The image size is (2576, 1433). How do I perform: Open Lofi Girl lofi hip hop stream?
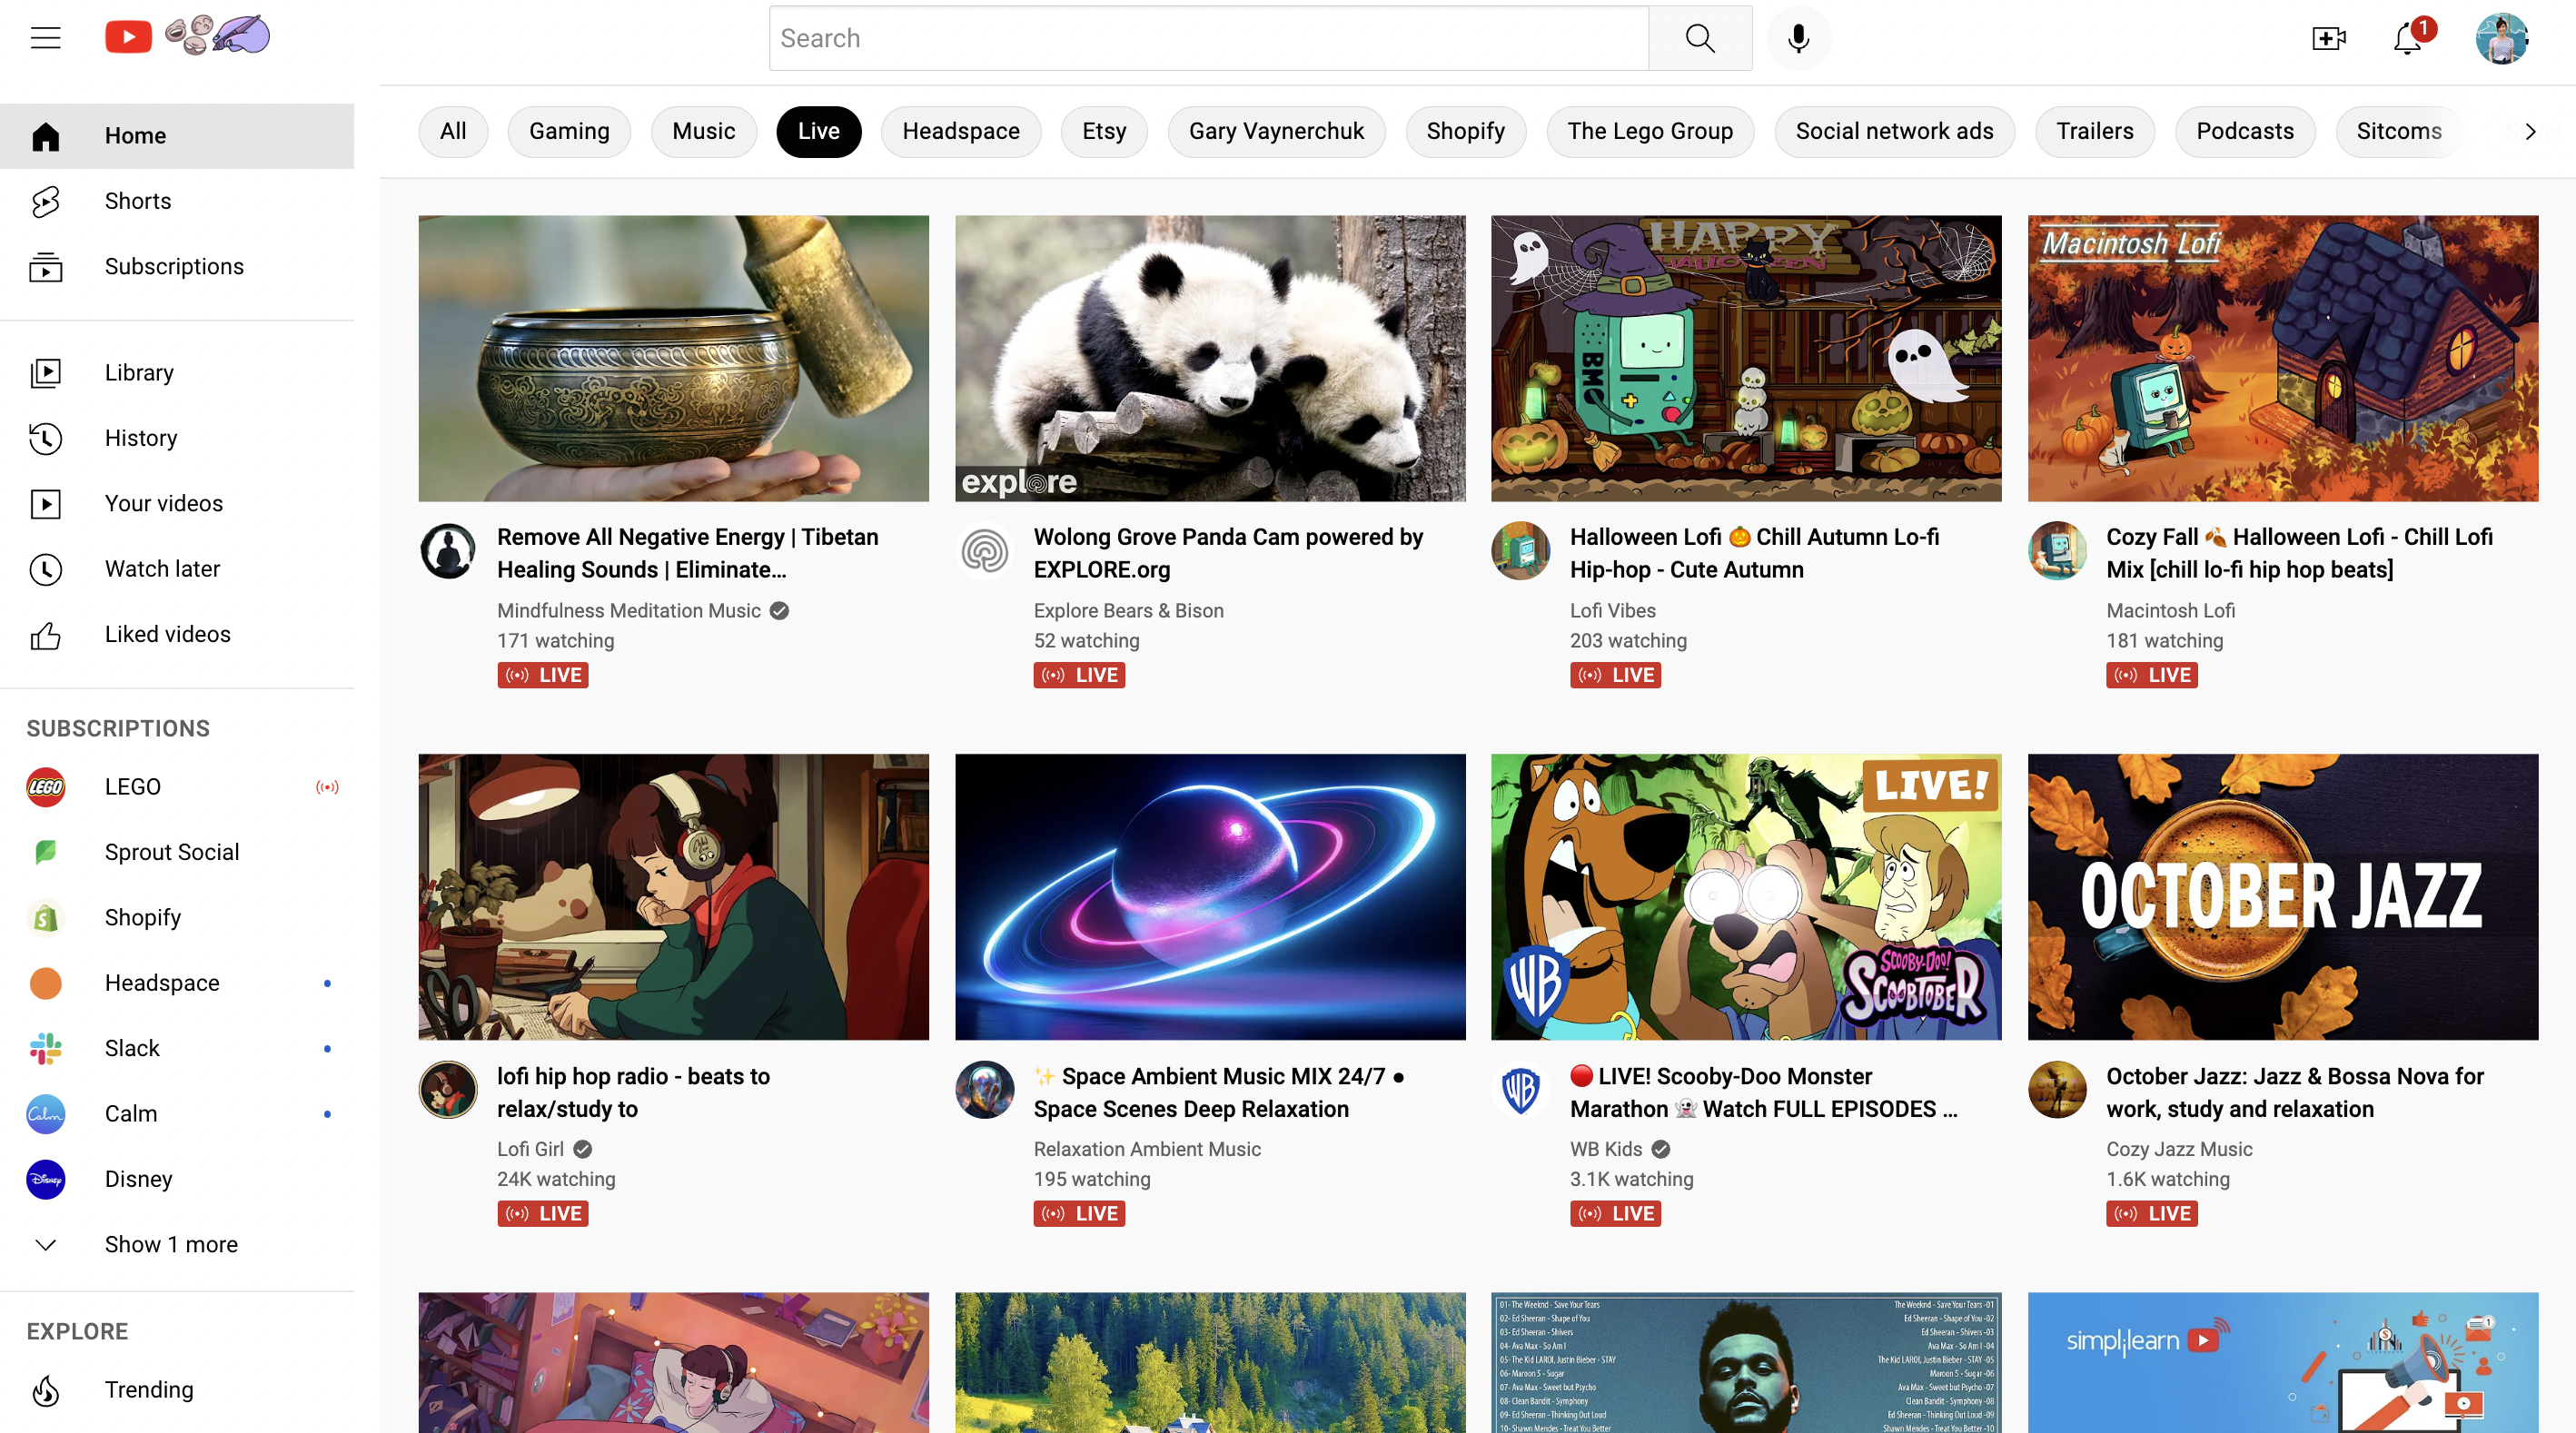click(674, 896)
